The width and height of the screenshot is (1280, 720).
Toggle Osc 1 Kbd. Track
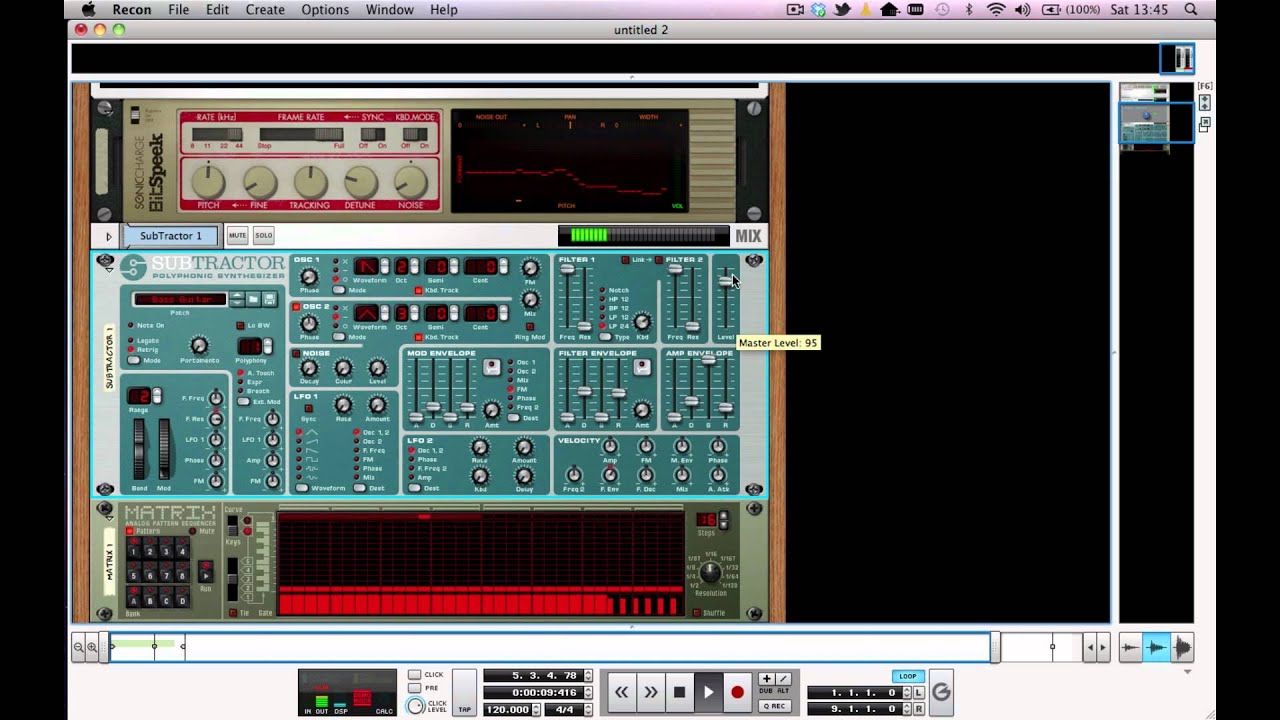tap(419, 290)
